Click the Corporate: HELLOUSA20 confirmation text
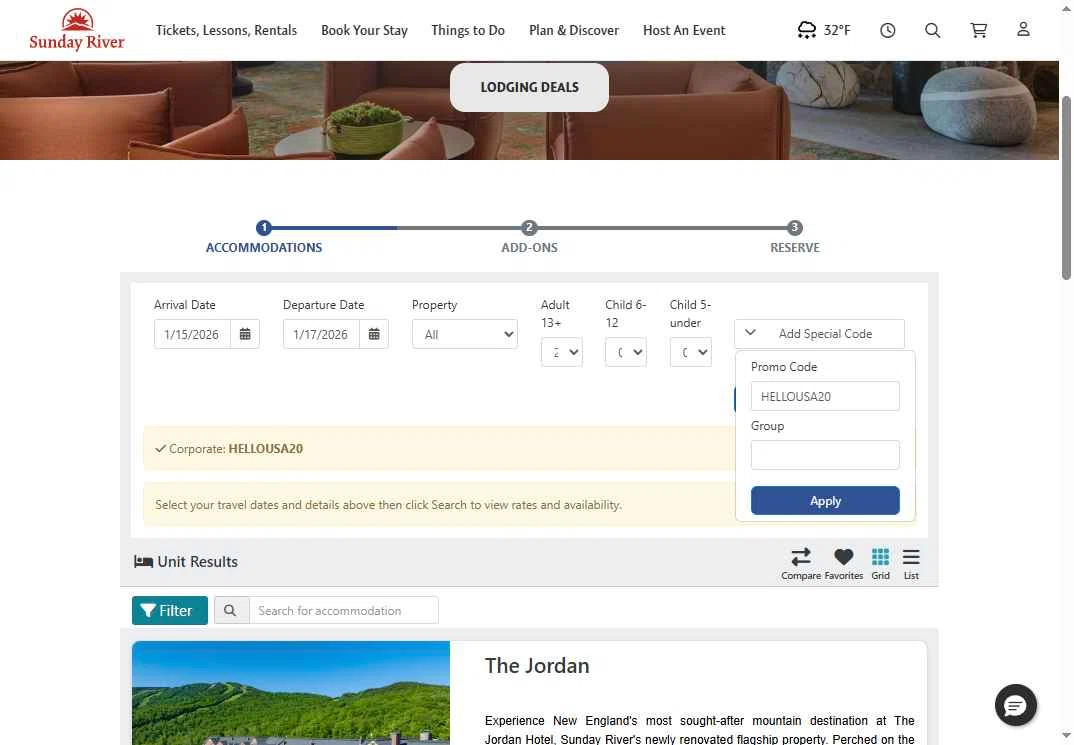 click(x=229, y=449)
